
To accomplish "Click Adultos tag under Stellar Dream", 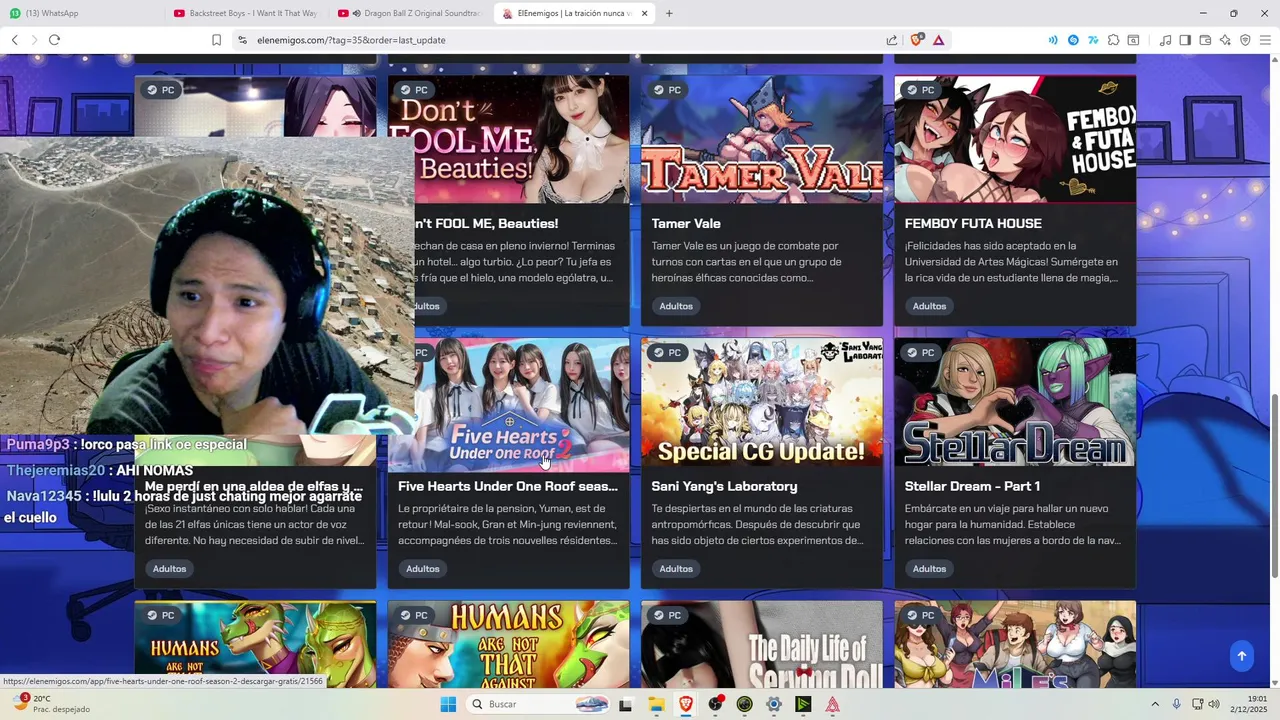I will pos(929,569).
